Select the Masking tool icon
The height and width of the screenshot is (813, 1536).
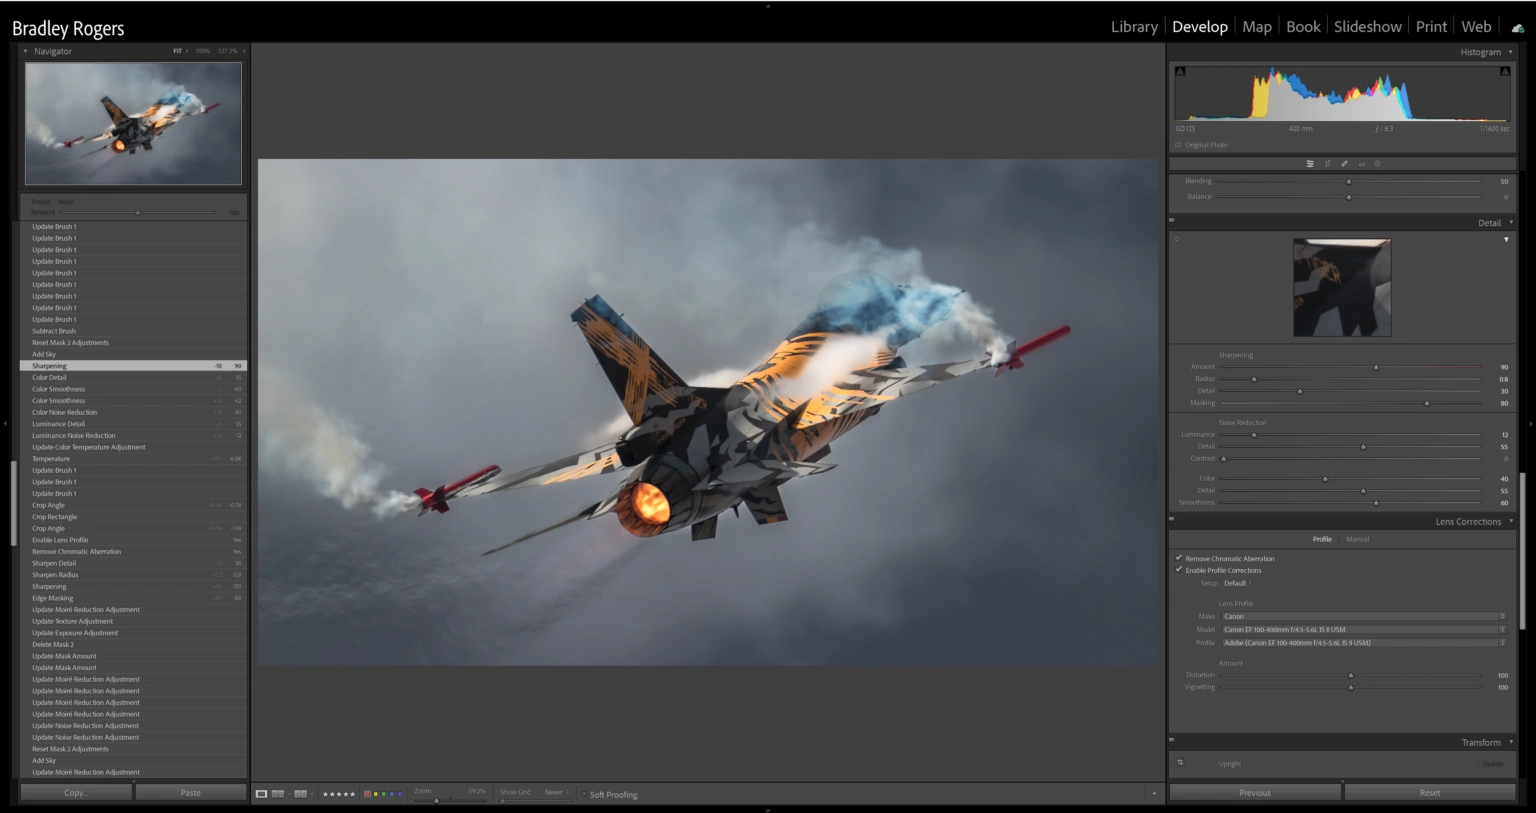[x=1377, y=164]
